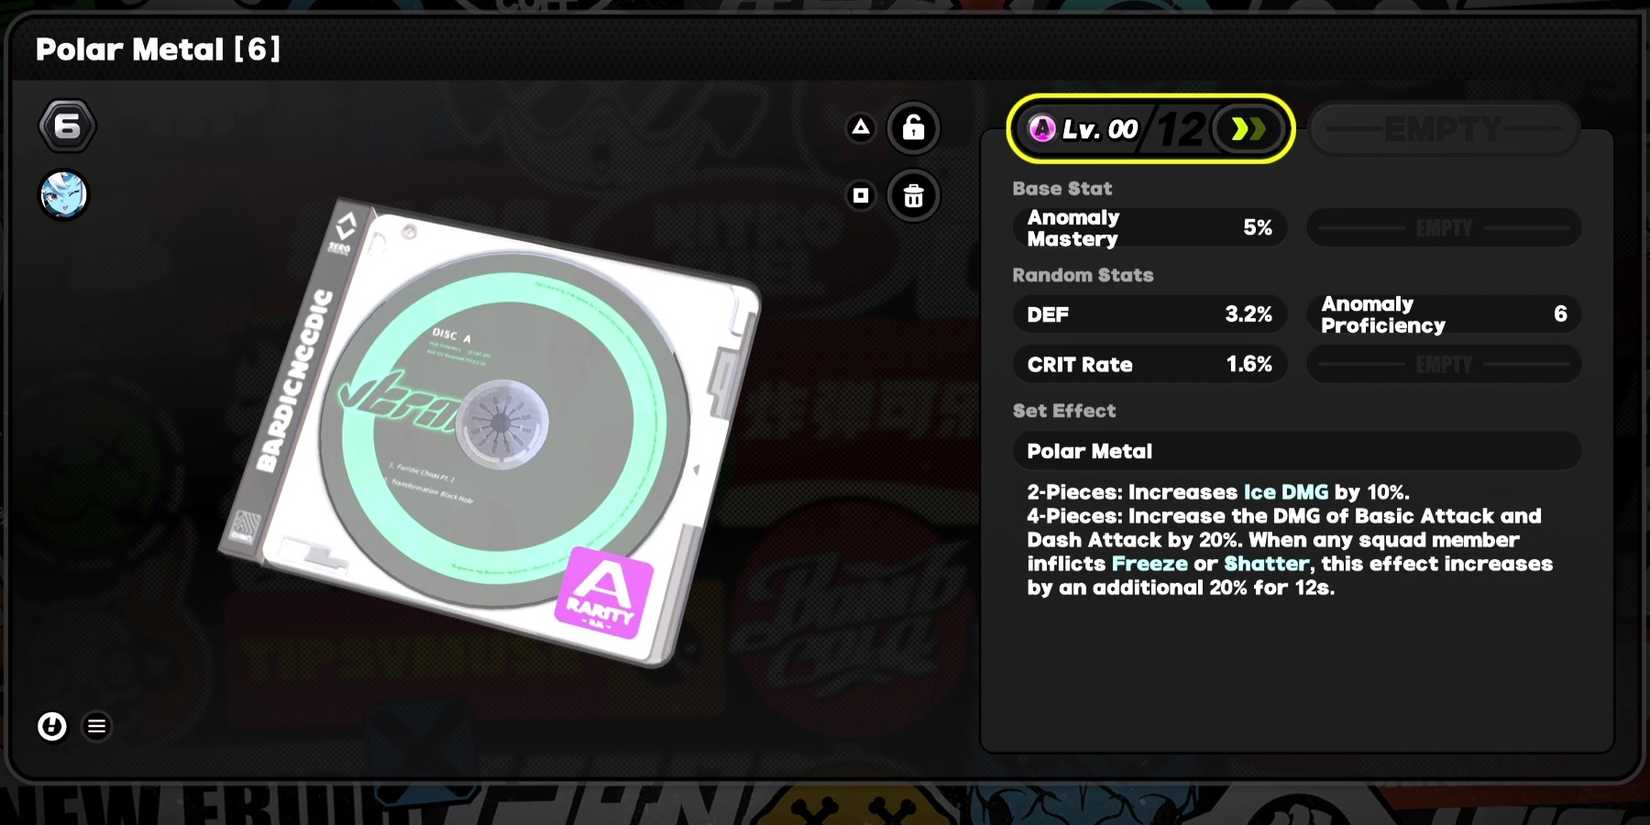Select the Anomaly Proficiency 6 stat row
This screenshot has width=1650, height=825.
coord(1444,315)
